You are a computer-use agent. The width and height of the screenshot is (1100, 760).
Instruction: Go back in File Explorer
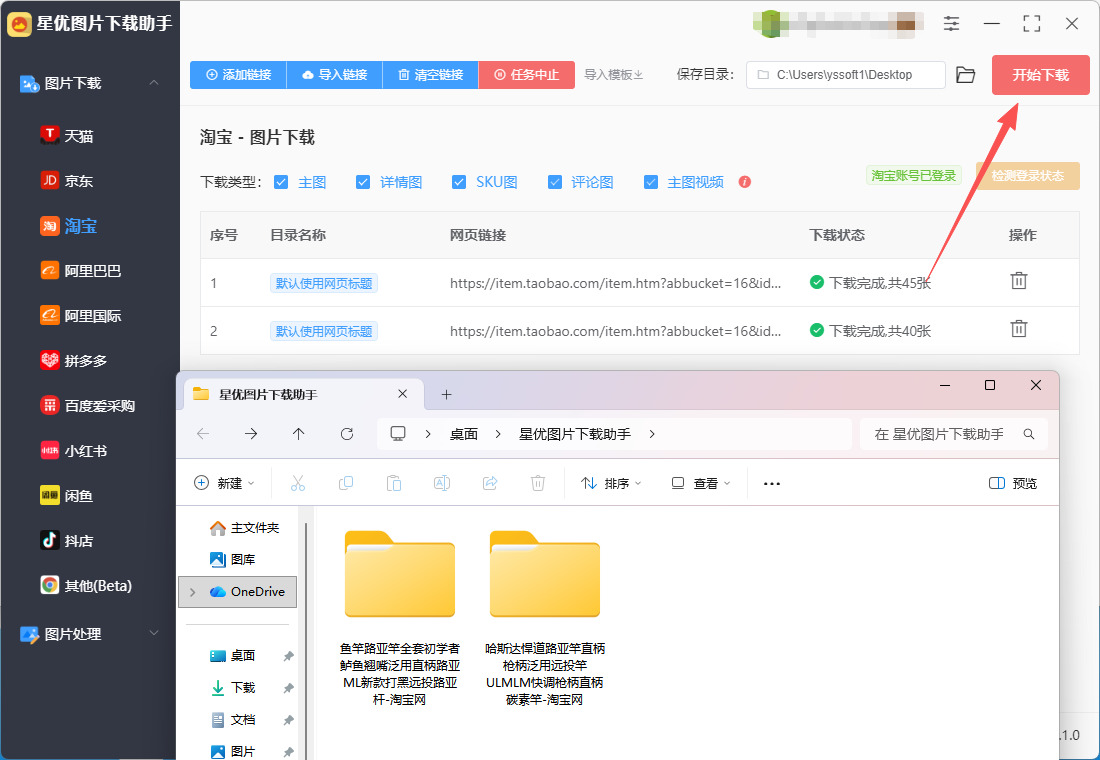(x=203, y=434)
